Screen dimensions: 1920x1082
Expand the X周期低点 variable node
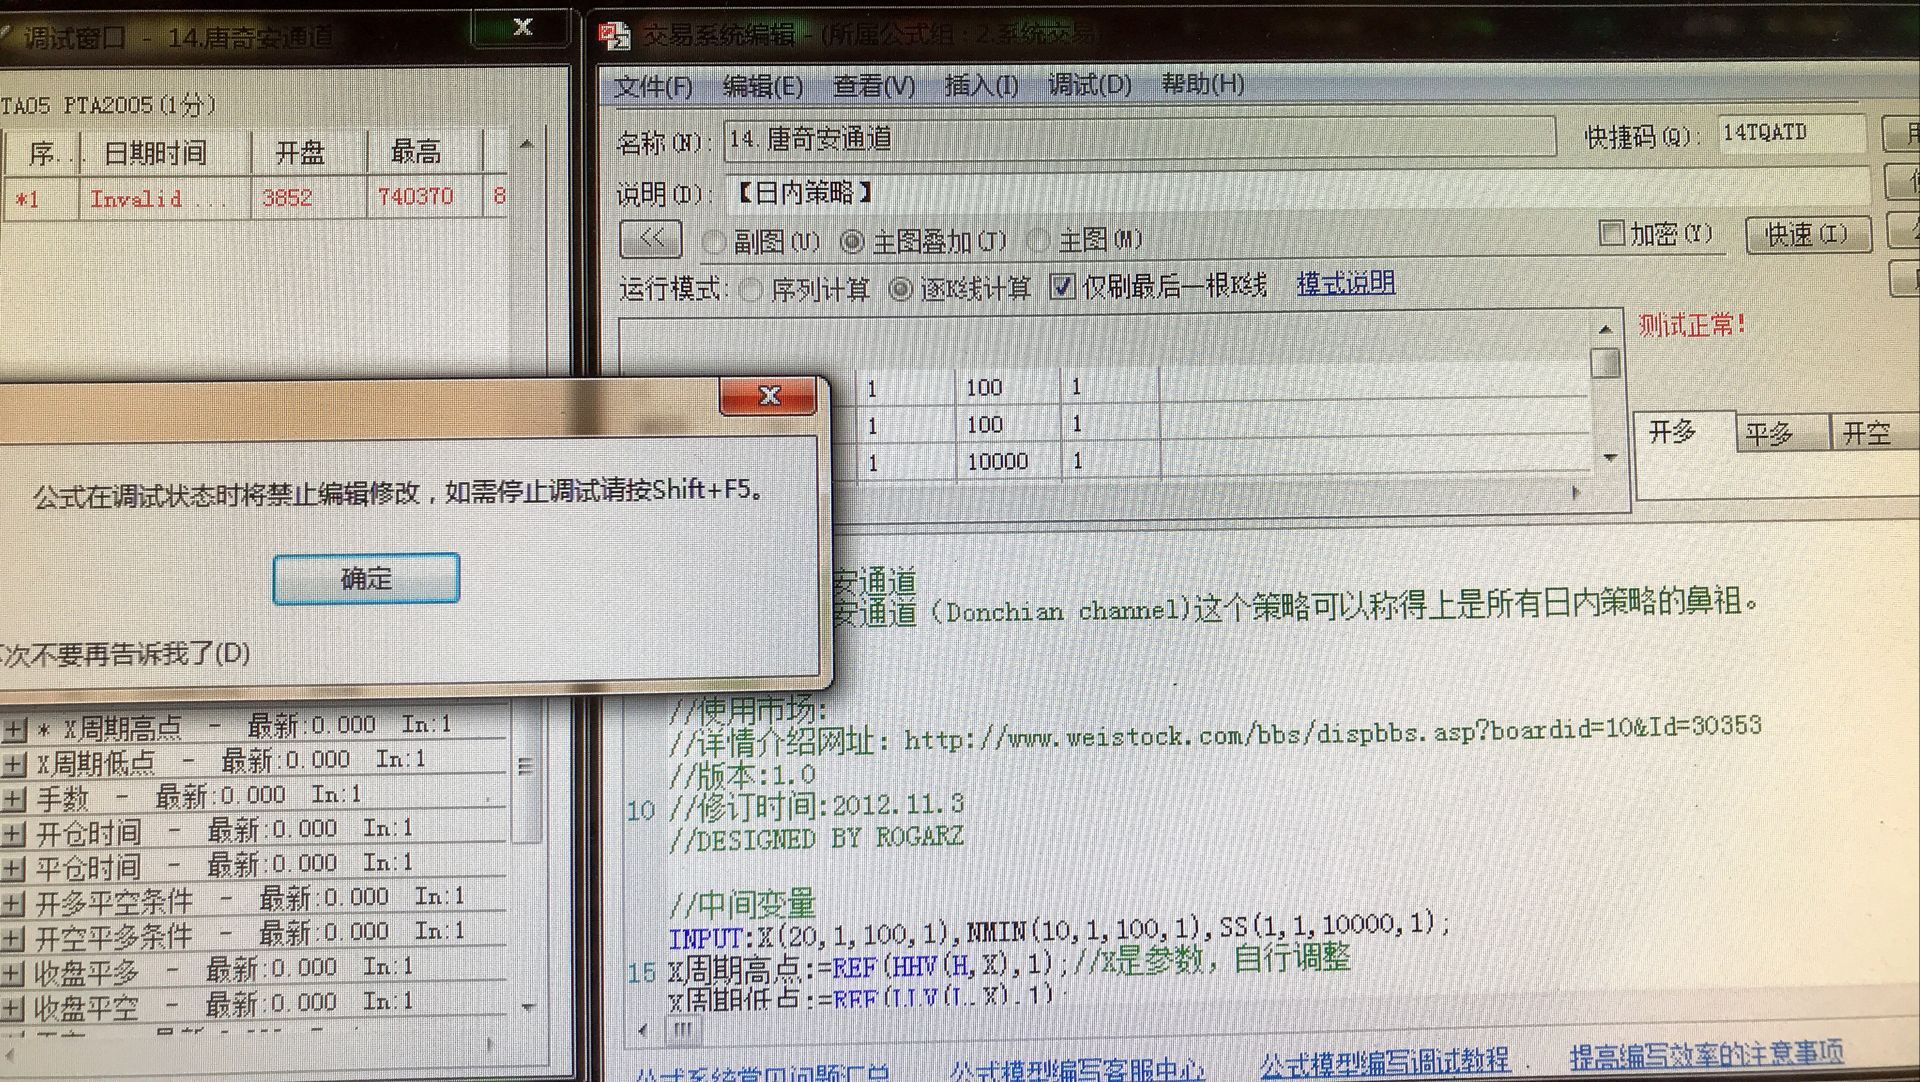pos(14,765)
